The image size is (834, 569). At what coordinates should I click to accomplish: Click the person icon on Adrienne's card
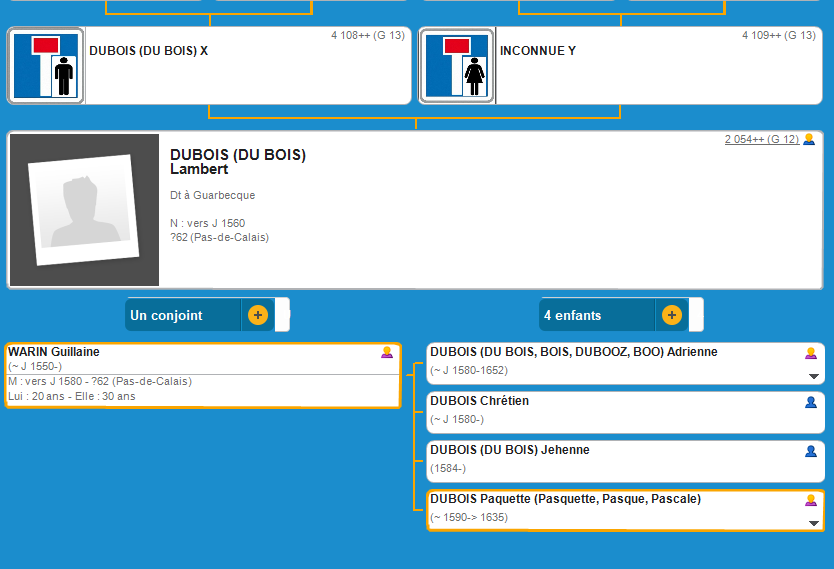click(811, 353)
